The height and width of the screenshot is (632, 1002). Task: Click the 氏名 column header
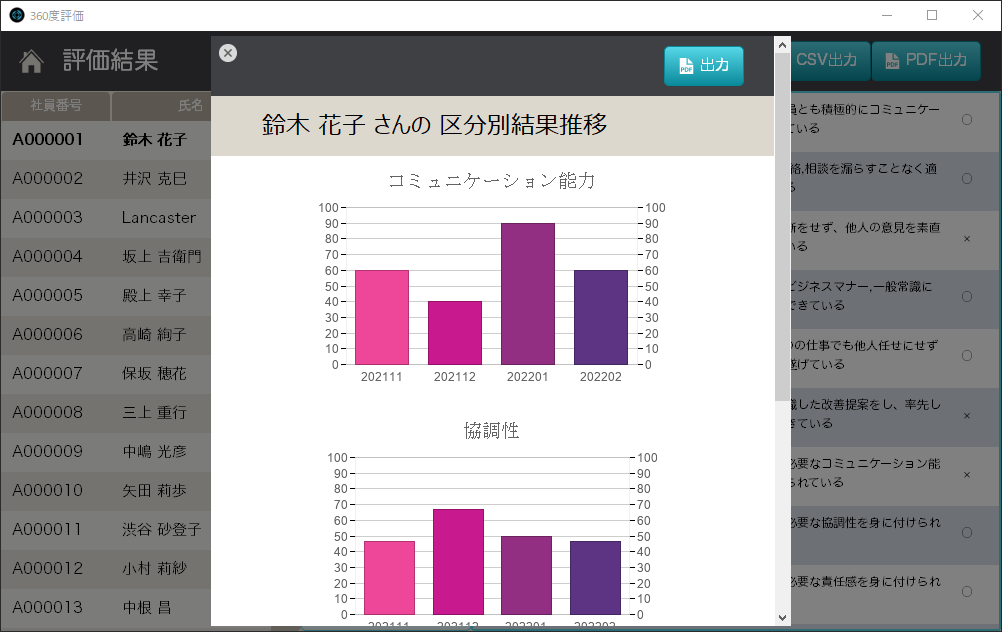click(162, 105)
